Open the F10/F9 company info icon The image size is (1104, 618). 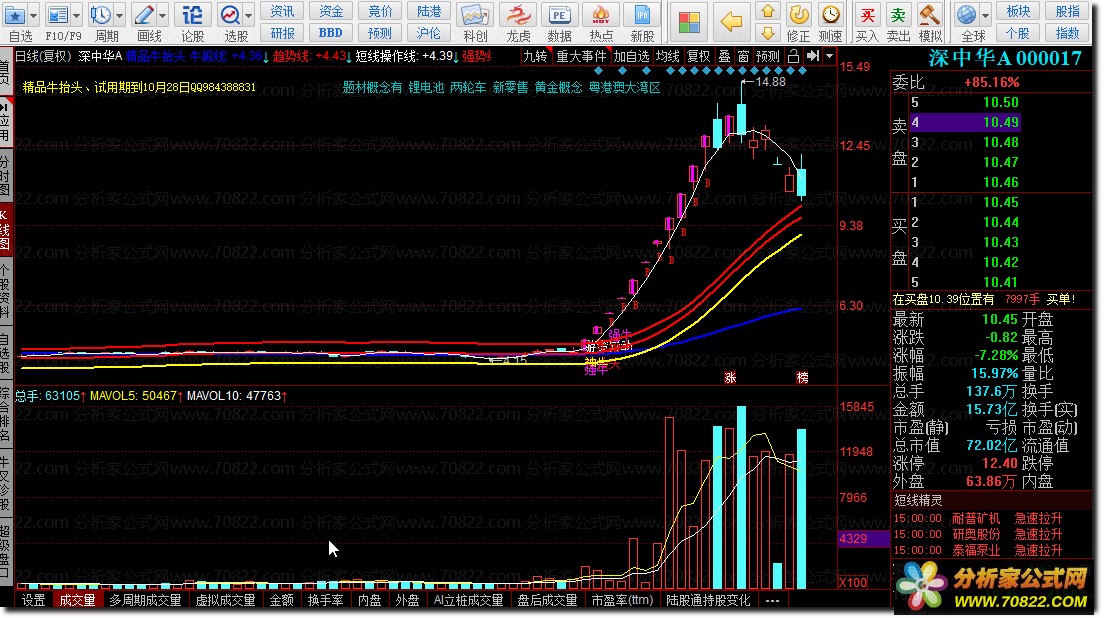click(x=58, y=14)
